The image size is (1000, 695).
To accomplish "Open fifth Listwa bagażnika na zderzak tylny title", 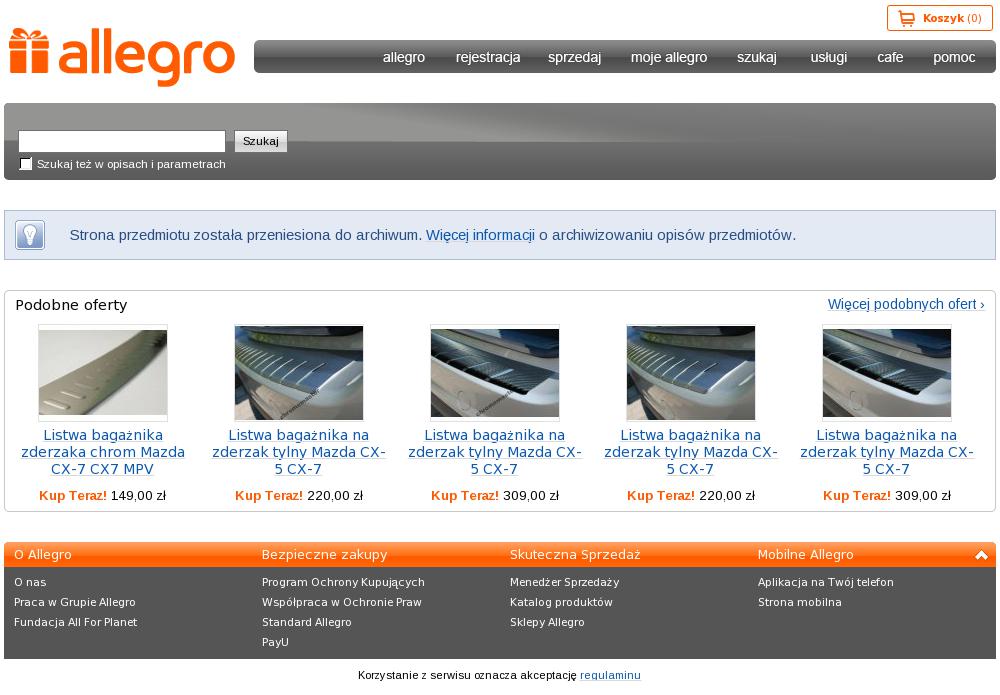I will pos(886,452).
